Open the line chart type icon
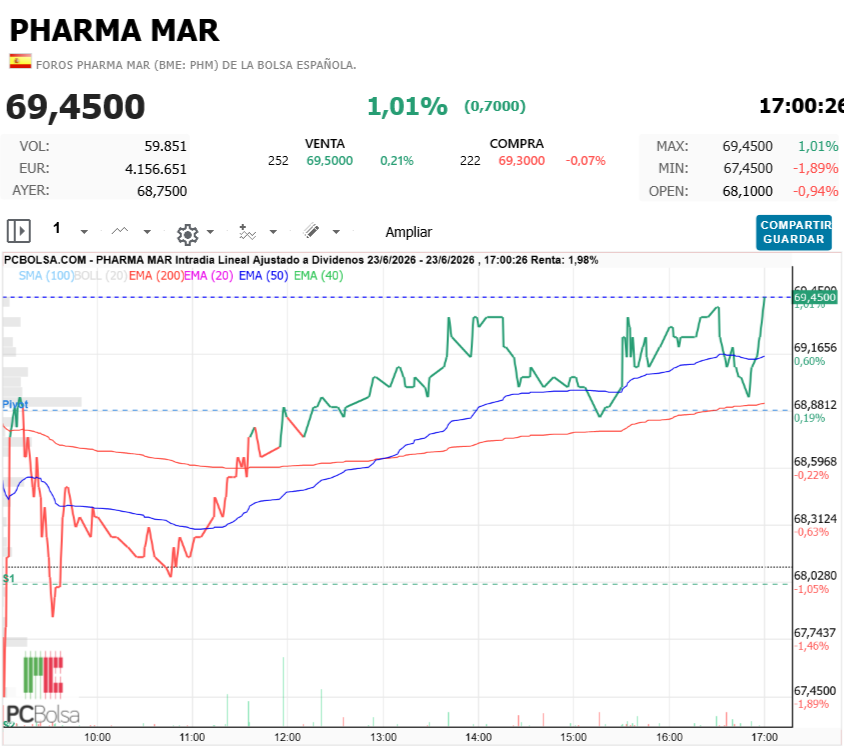Screen dimensions: 844x746 pos(119,231)
